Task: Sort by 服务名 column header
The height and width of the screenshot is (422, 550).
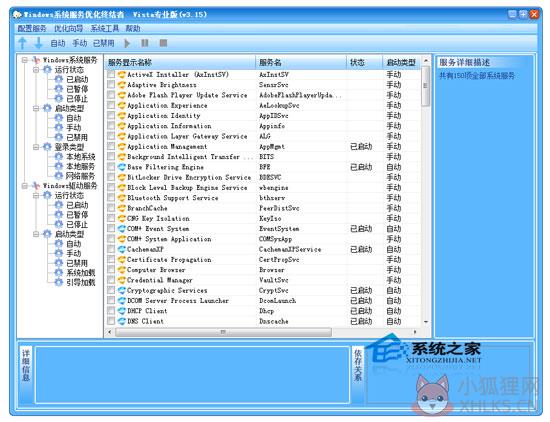Action: point(301,63)
